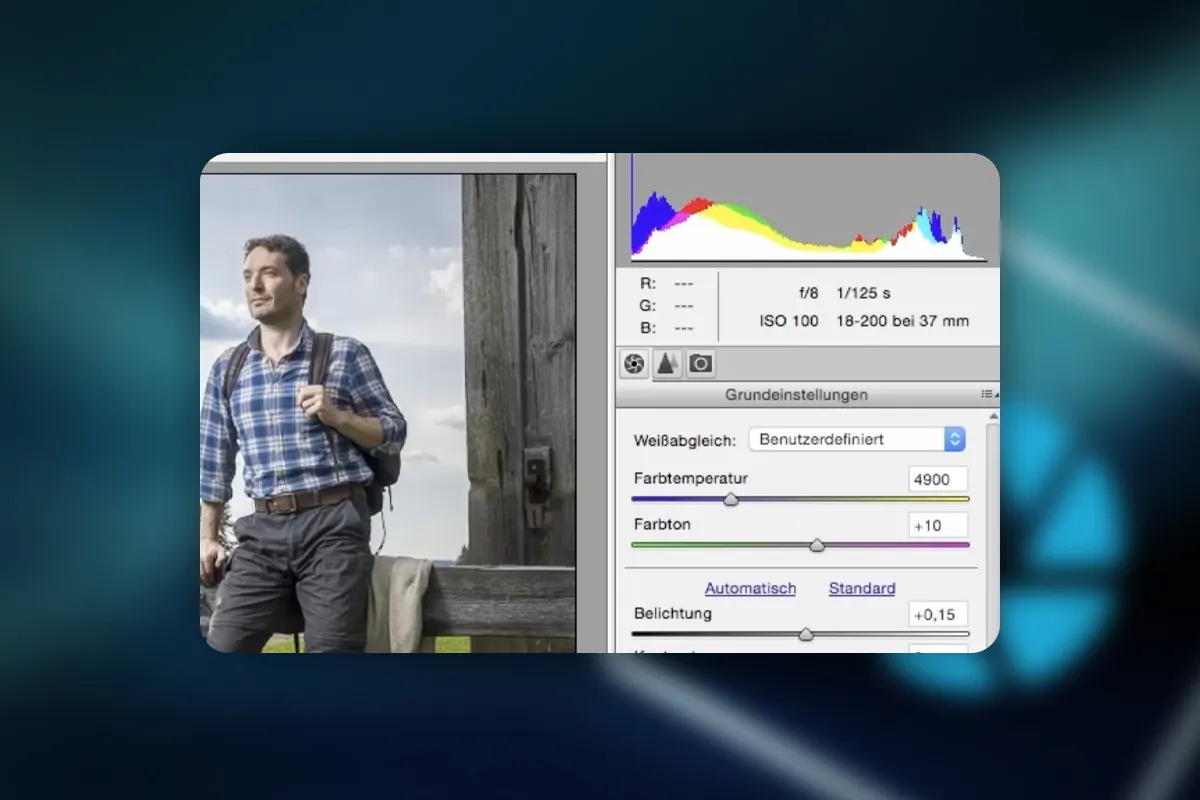Click the G channel readout
This screenshot has height=800, width=1200.
click(666, 305)
